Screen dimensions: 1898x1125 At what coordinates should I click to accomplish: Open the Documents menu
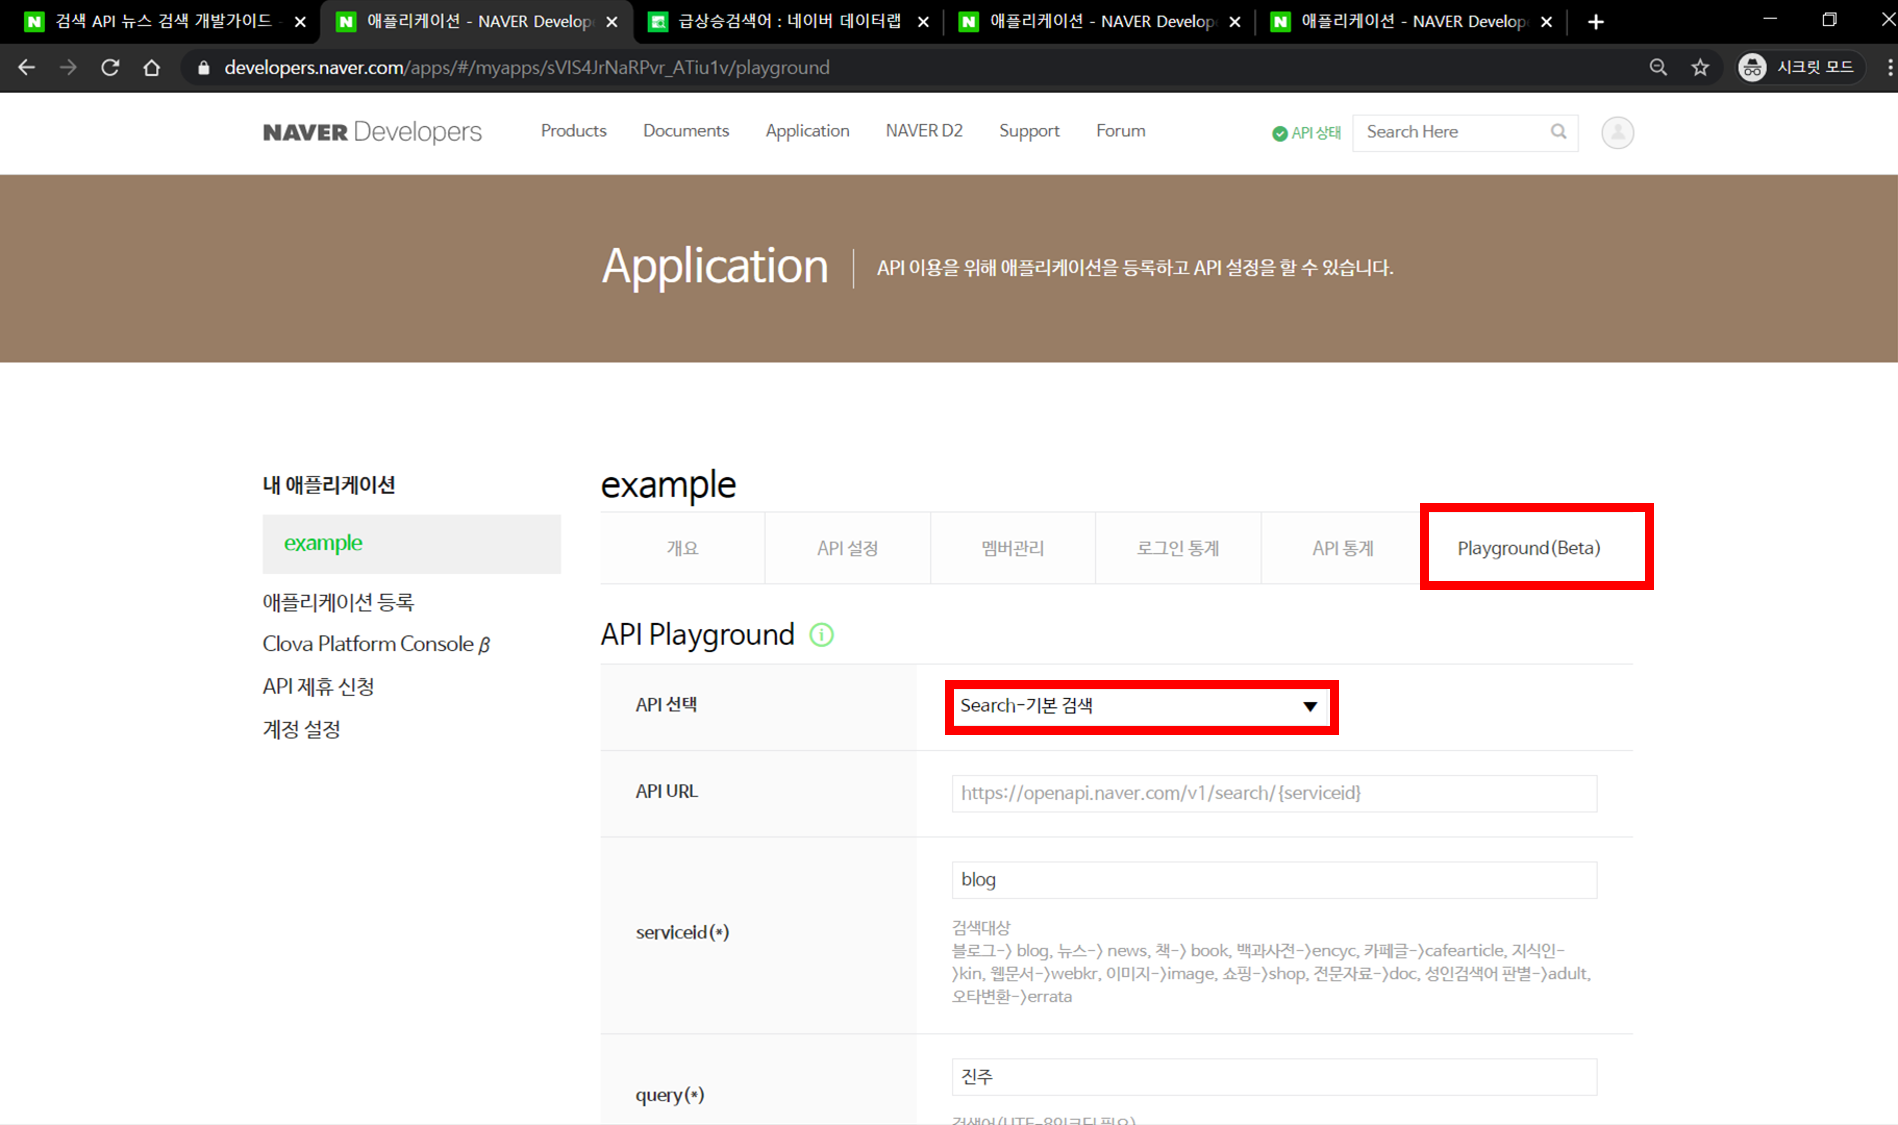pyautogui.click(x=686, y=131)
